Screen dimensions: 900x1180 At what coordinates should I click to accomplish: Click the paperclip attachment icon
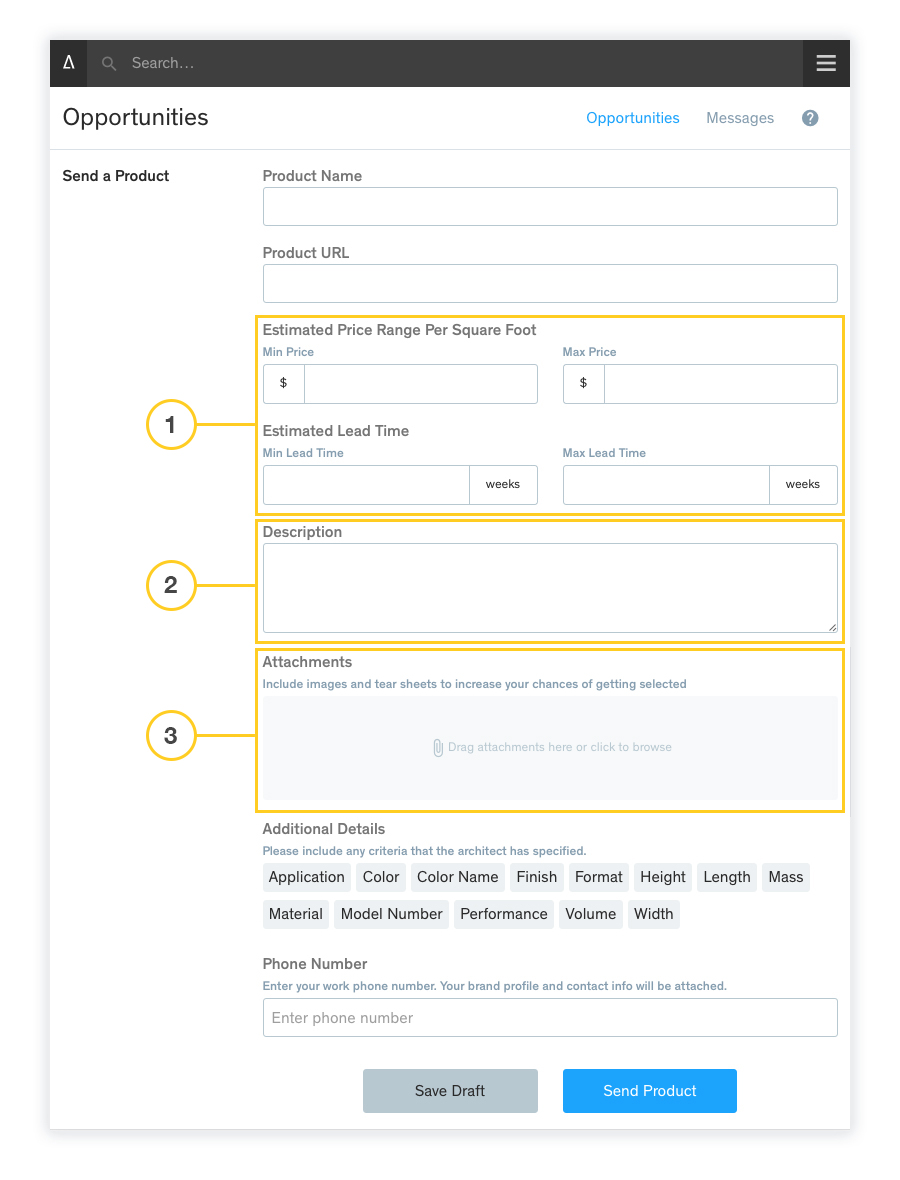click(x=438, y=748)
